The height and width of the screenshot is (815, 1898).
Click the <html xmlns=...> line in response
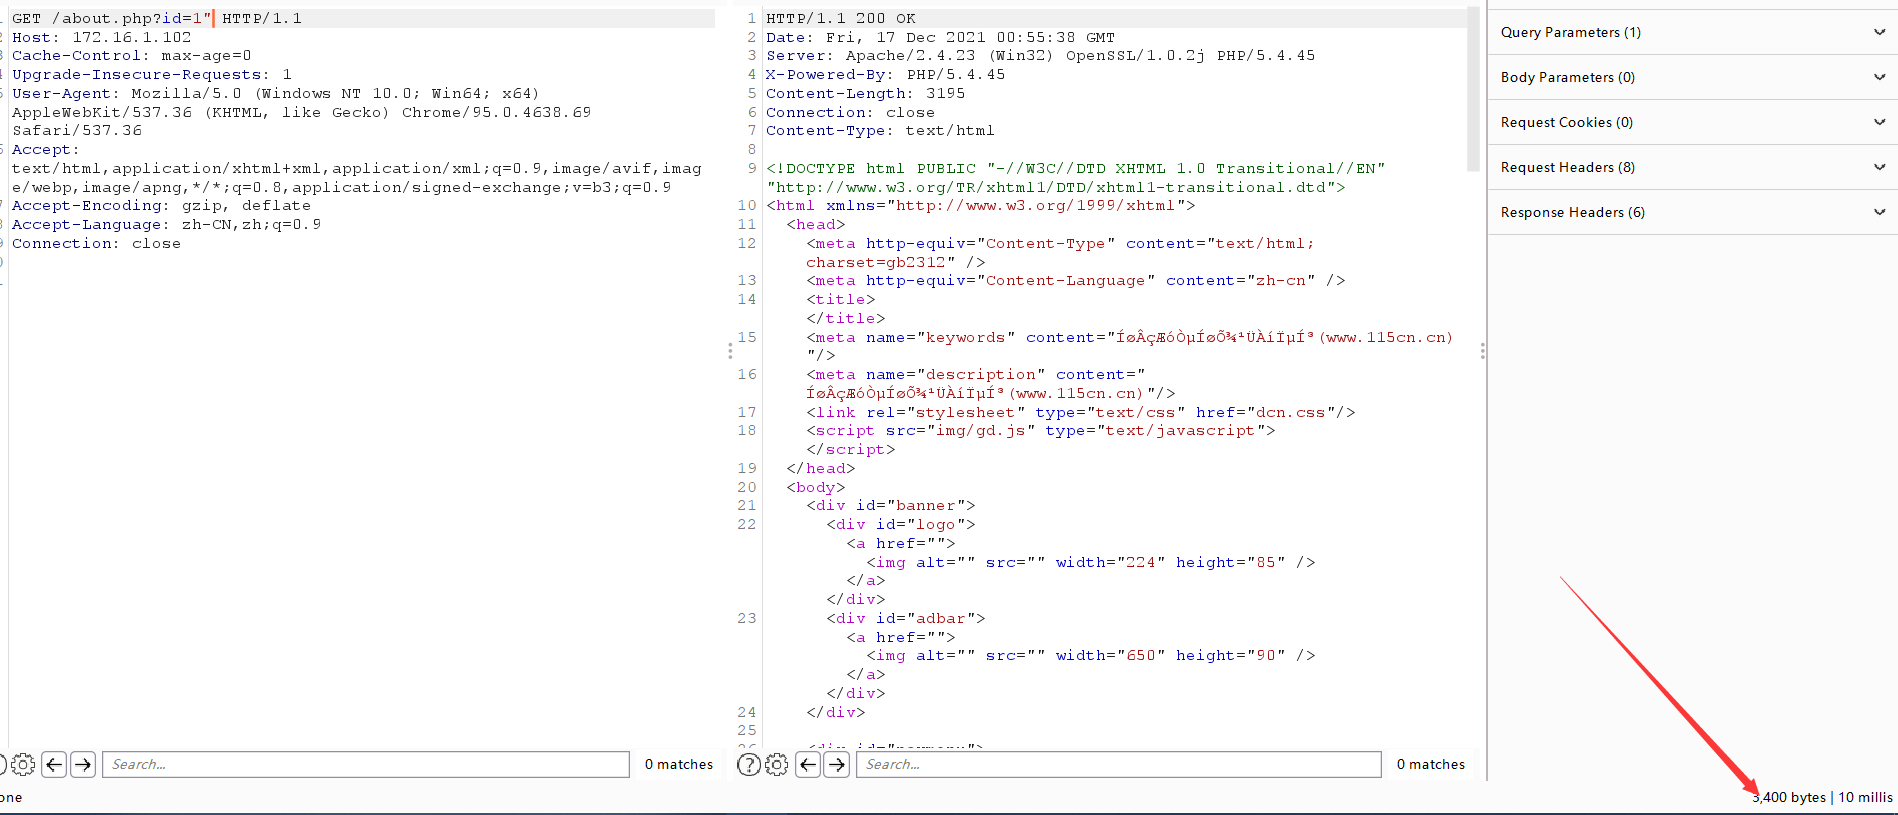(x=981, y=206)
